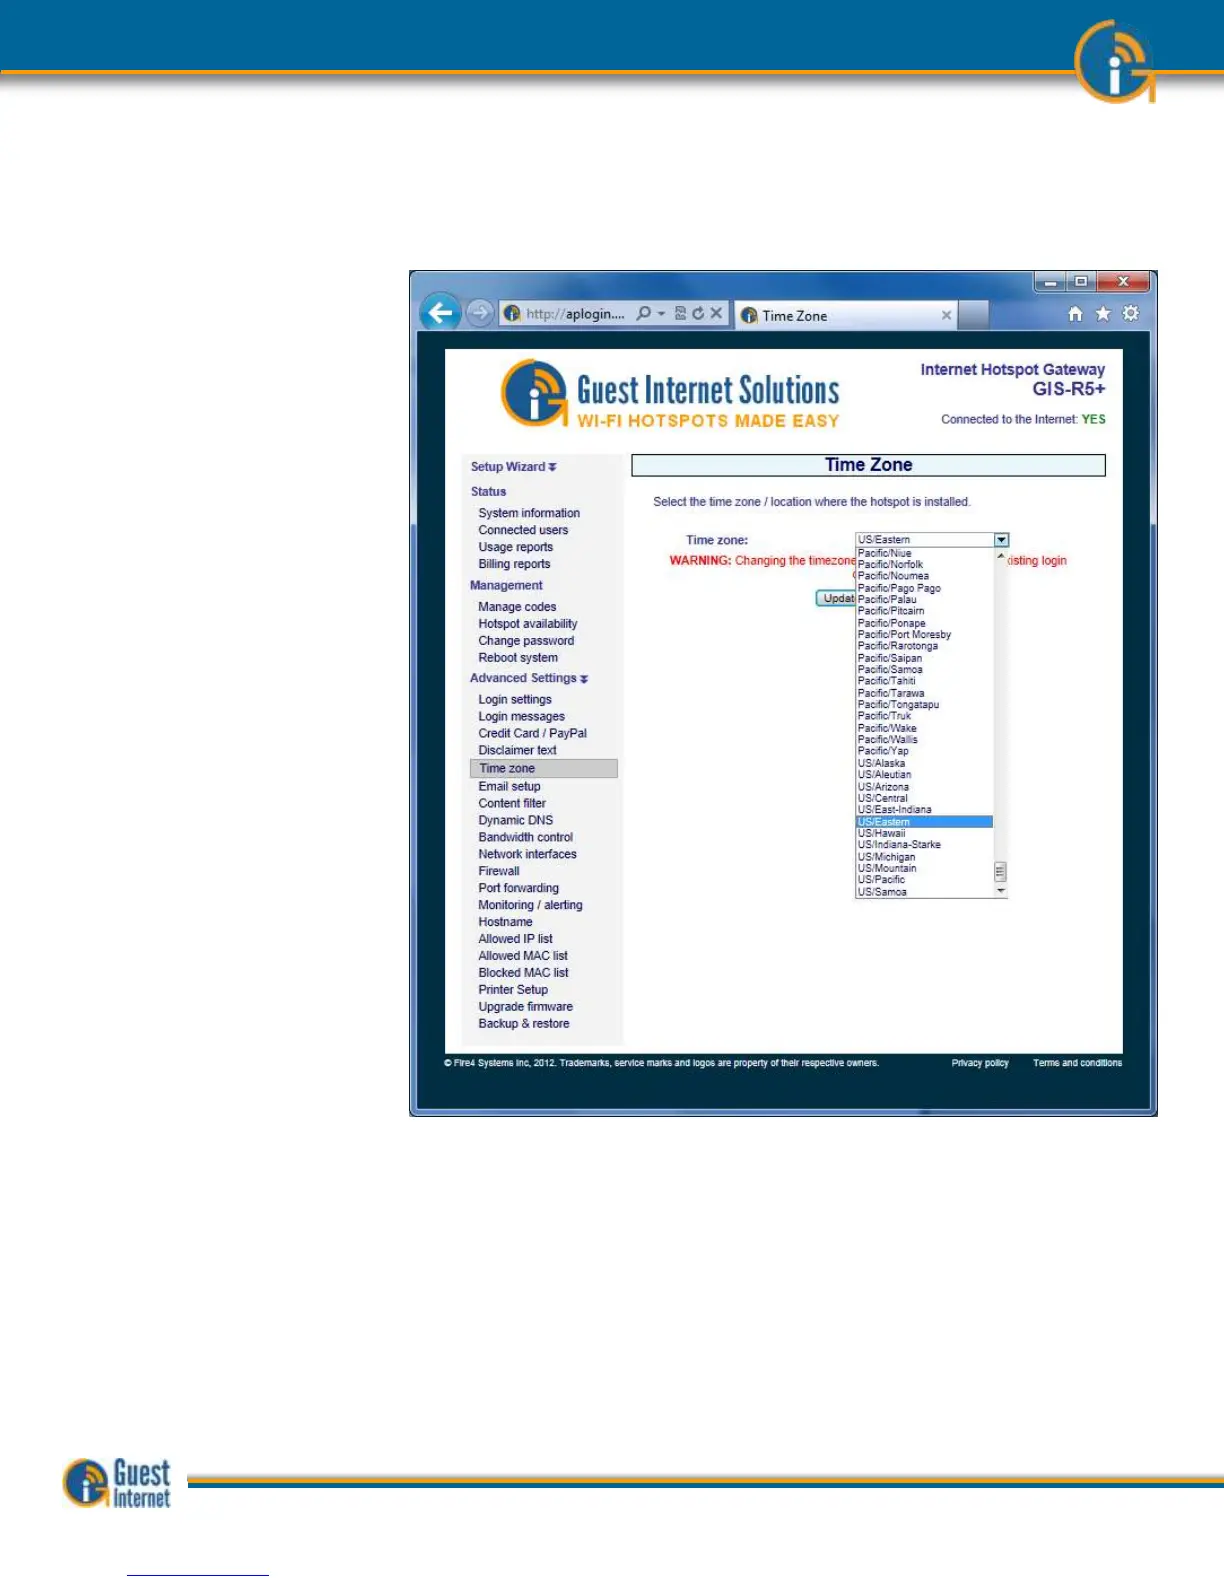Open Usage reports page
1224x1584 pixels.
pyautogui.click(x=515, y=547)
